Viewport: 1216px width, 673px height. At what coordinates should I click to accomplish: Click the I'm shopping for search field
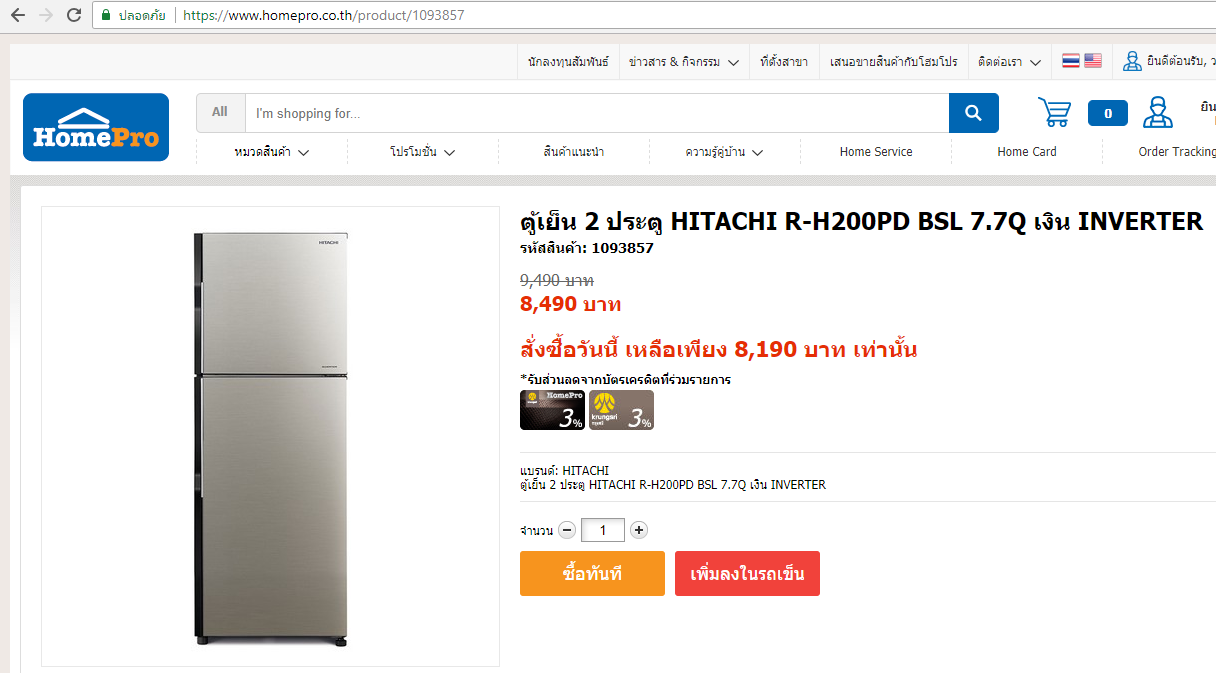click(597, 113)
